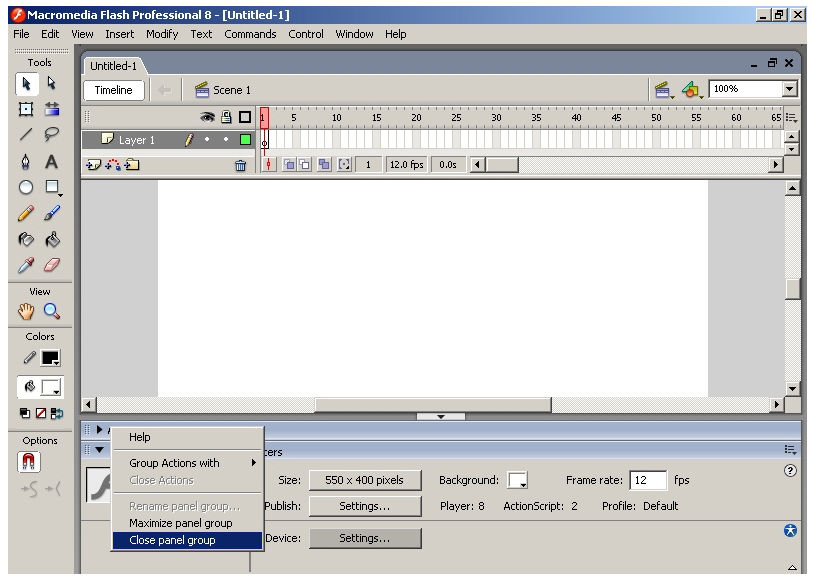The image size is (819, 579).
Task: Select the Pencil tool
Action: click(x=26, y=213)
